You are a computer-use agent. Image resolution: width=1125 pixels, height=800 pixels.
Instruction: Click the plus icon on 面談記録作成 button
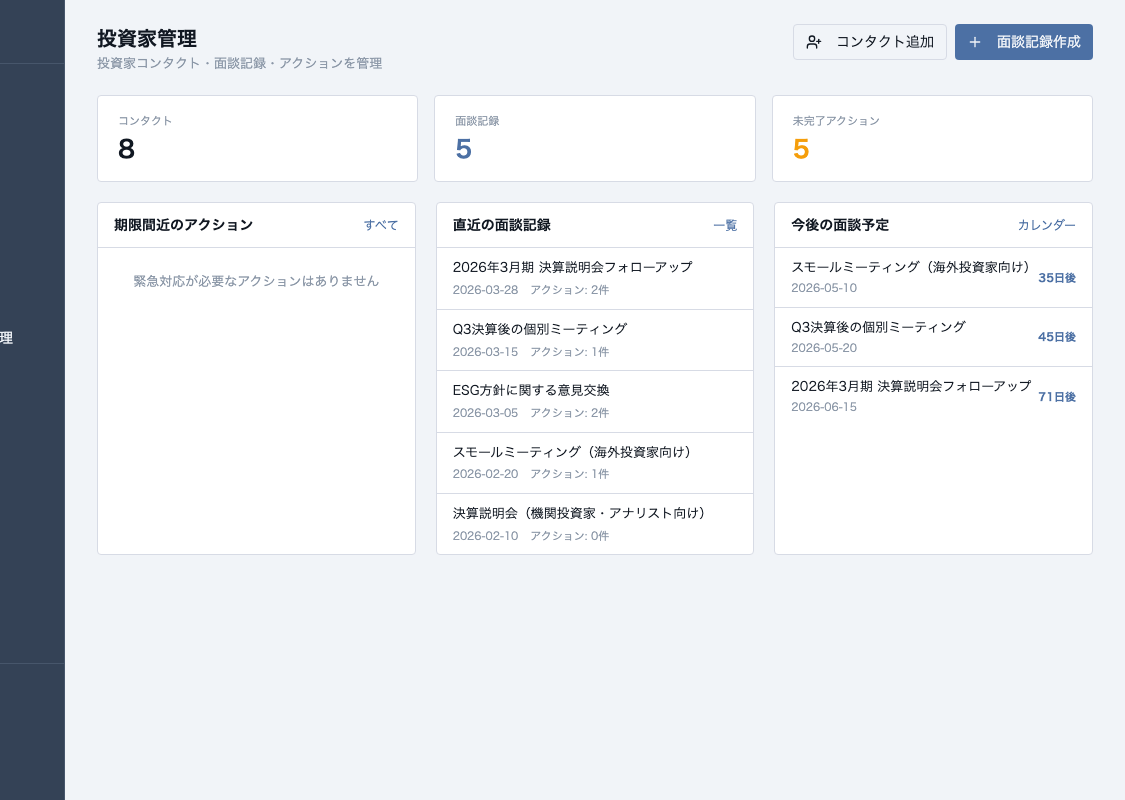(x=975, y=42)
